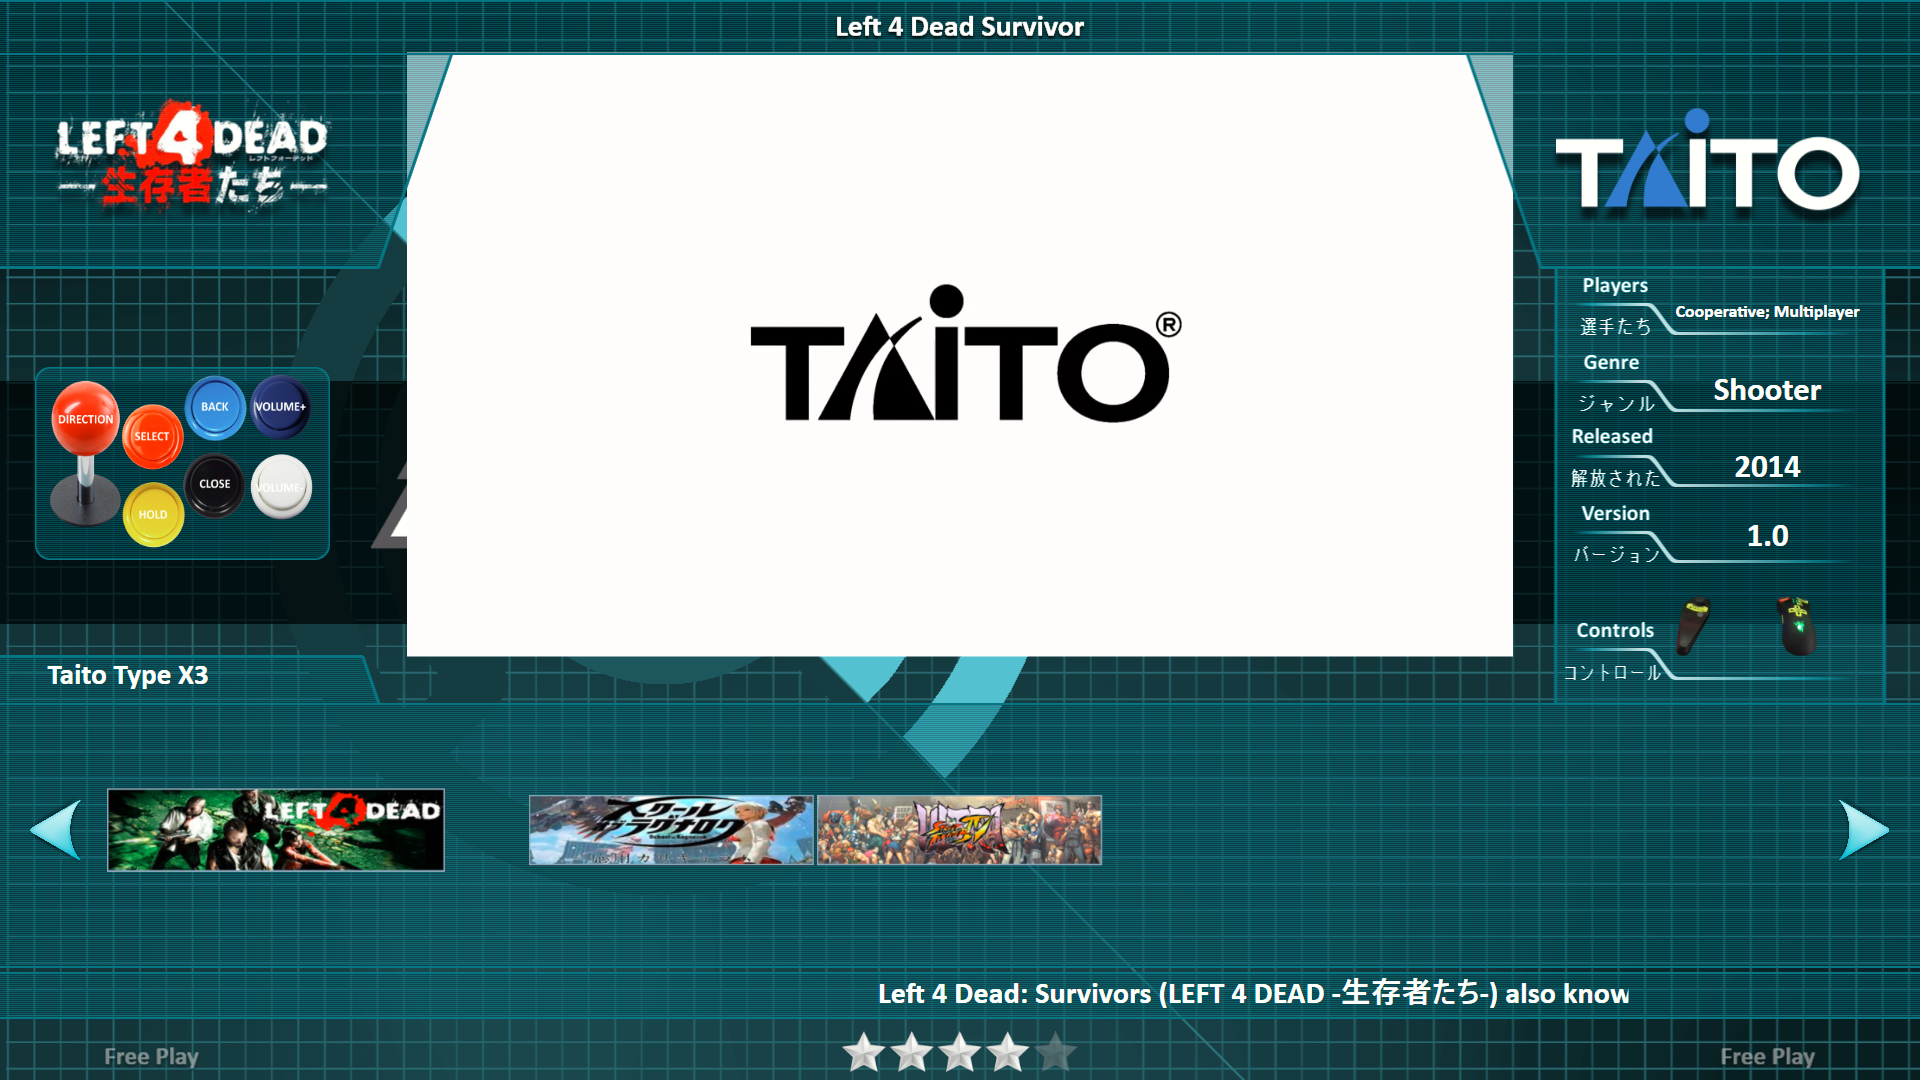Click the blue Back button
Image resolution: width=1920 pixels, height=1080 pixels.
(x=215, y=407)
